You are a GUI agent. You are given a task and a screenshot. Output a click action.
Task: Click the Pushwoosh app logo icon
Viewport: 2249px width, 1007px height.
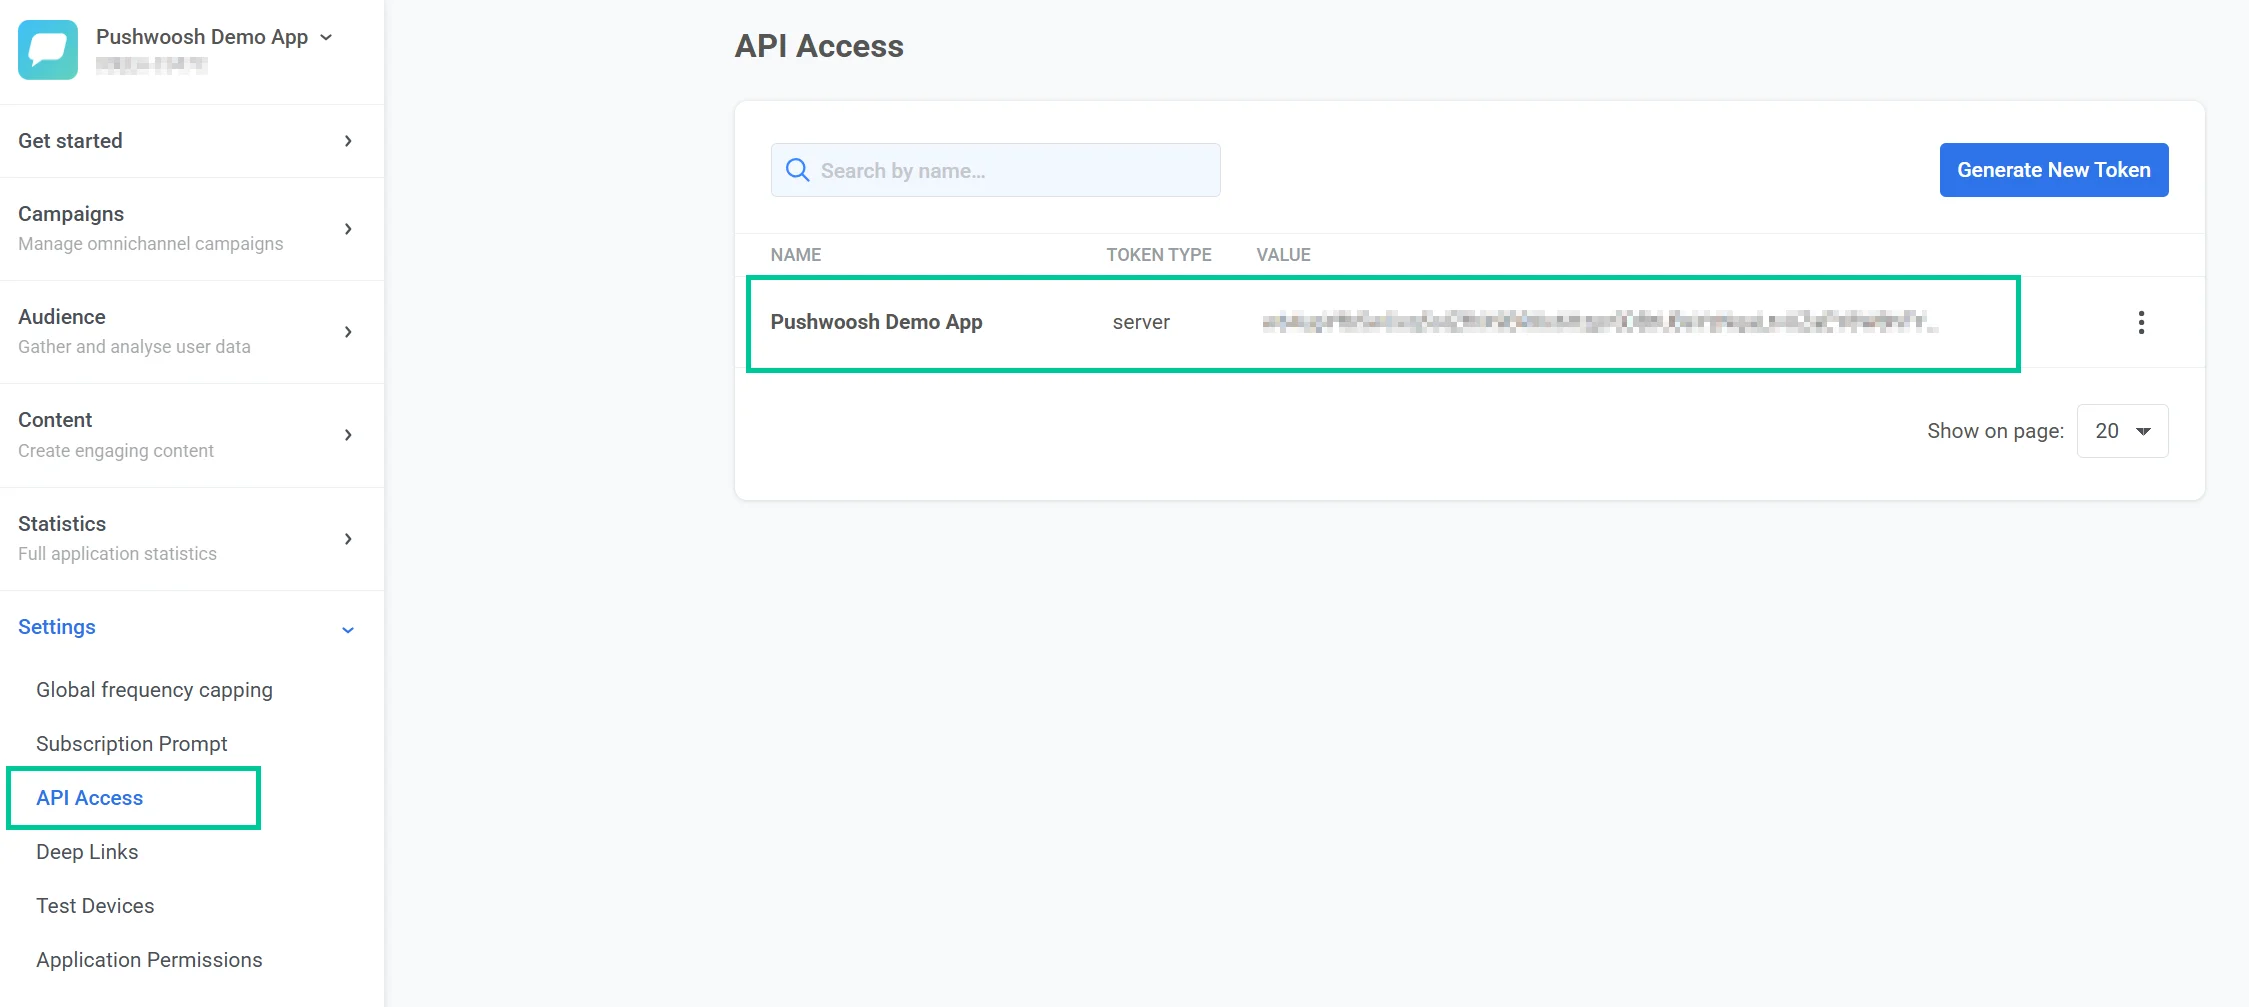pos(46,50)
